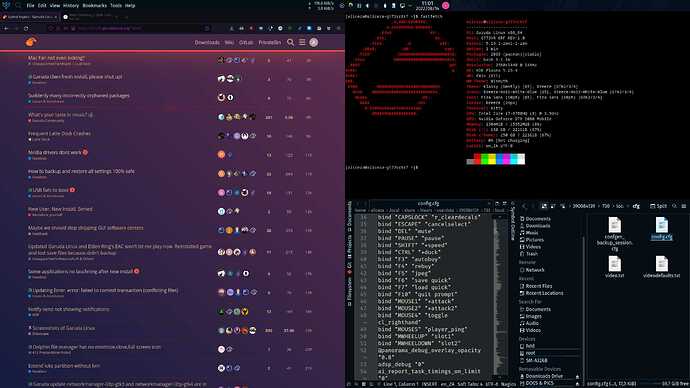Image resolution: width=690 pixels, height=388 pixels.
Task: Open the Bookmarks menu in browser
Action: click(95, 6)
